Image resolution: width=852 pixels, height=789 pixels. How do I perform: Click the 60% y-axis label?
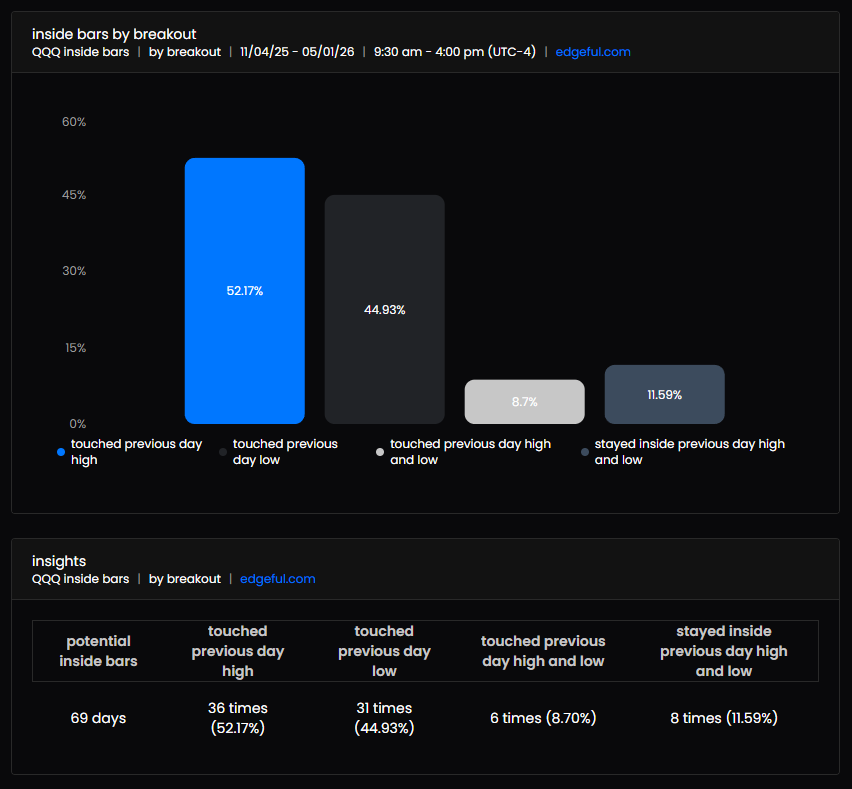74,122
